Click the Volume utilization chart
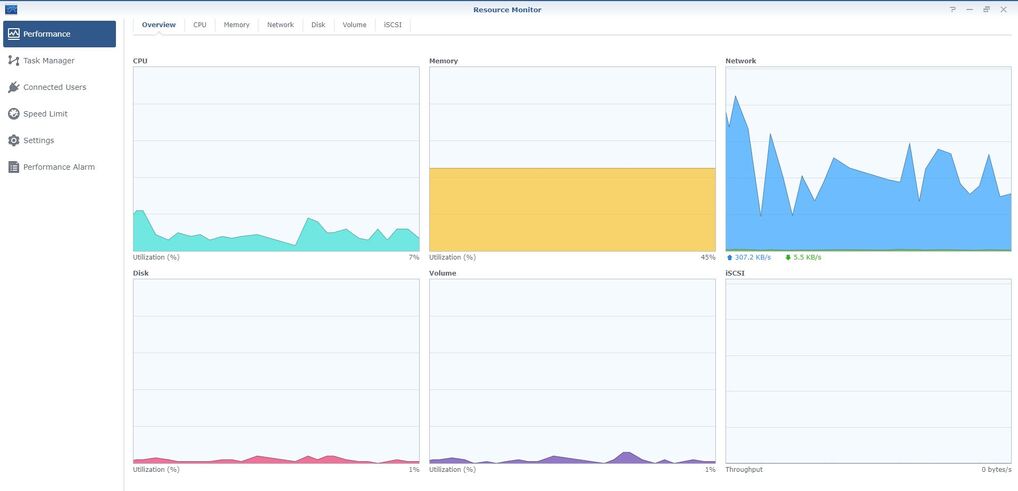Image resolution: width=1018 pixels, height=491 pixels. [572, 371]
